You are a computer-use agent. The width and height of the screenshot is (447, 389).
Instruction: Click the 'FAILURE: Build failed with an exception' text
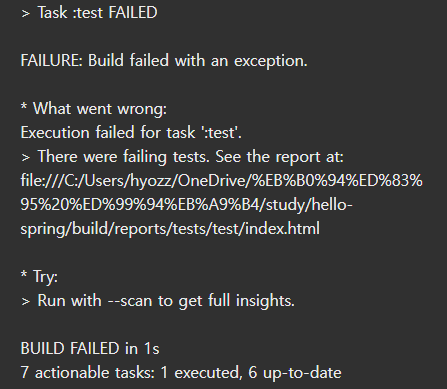point(164,61)
